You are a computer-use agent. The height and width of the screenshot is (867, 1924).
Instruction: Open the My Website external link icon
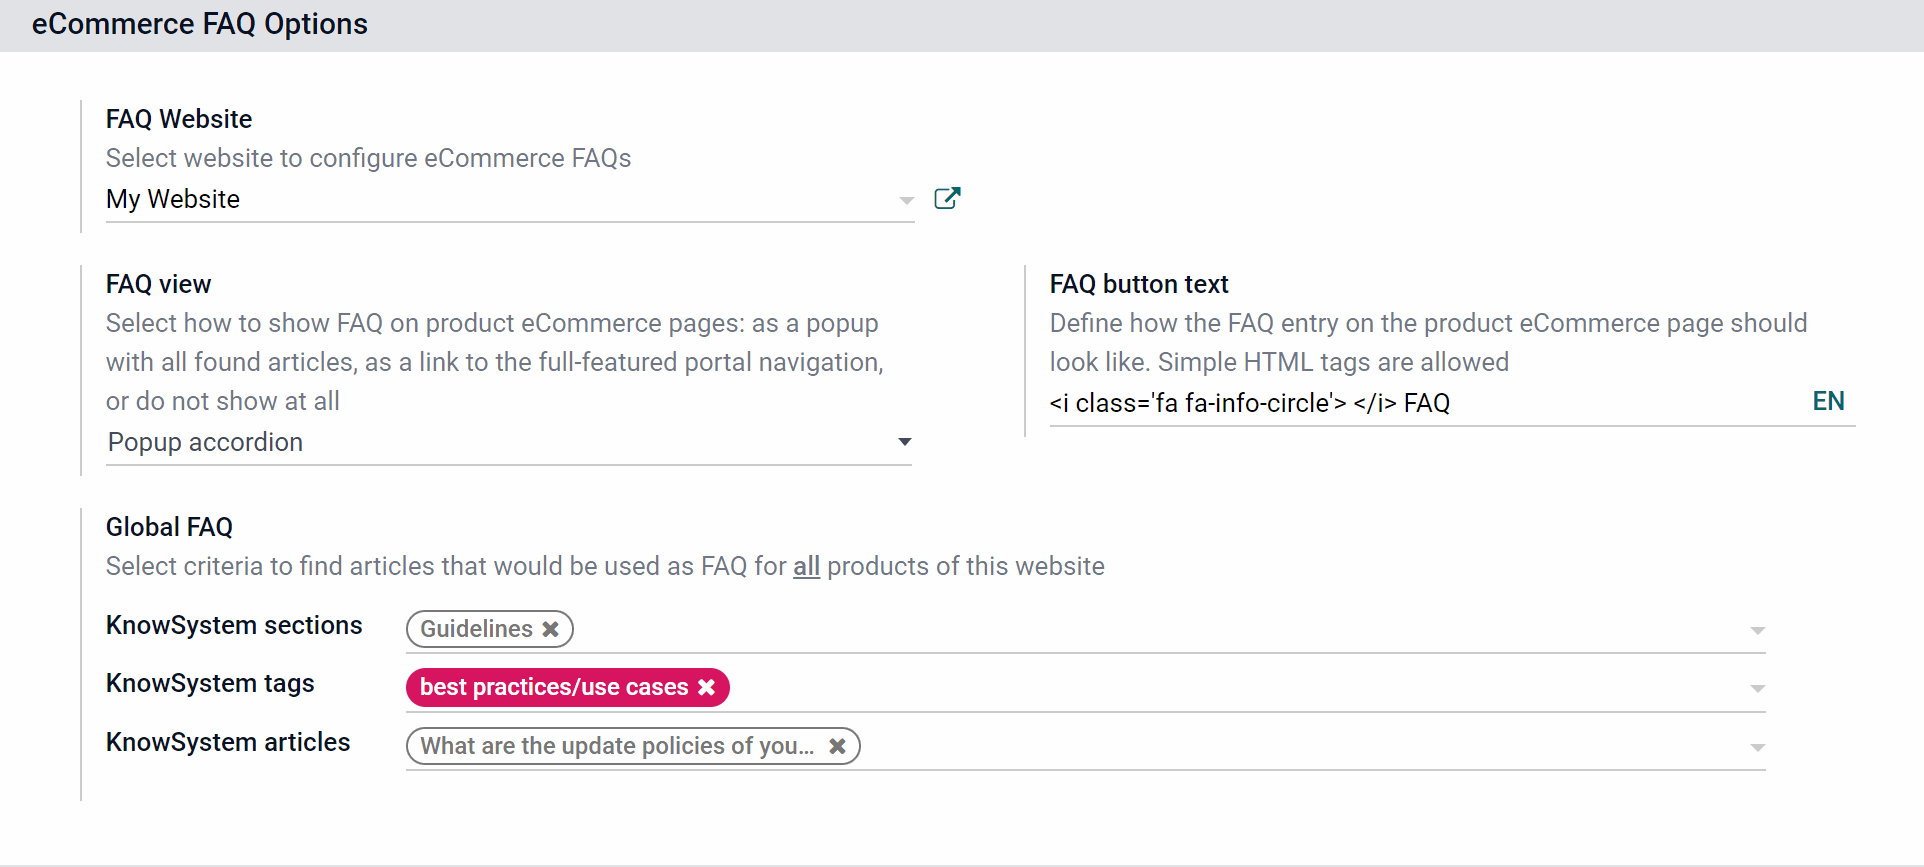click(947, 198)
